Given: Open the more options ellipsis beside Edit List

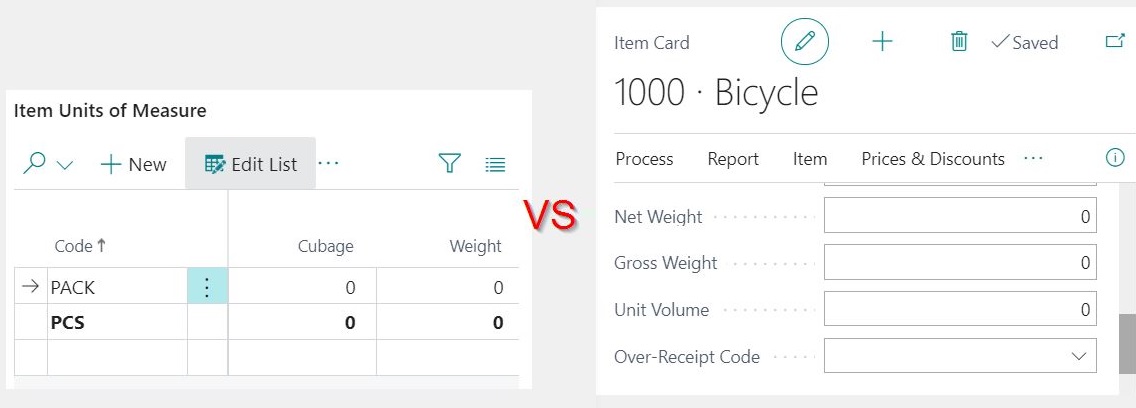Looking at the screenshot, I should pos(328,163).
